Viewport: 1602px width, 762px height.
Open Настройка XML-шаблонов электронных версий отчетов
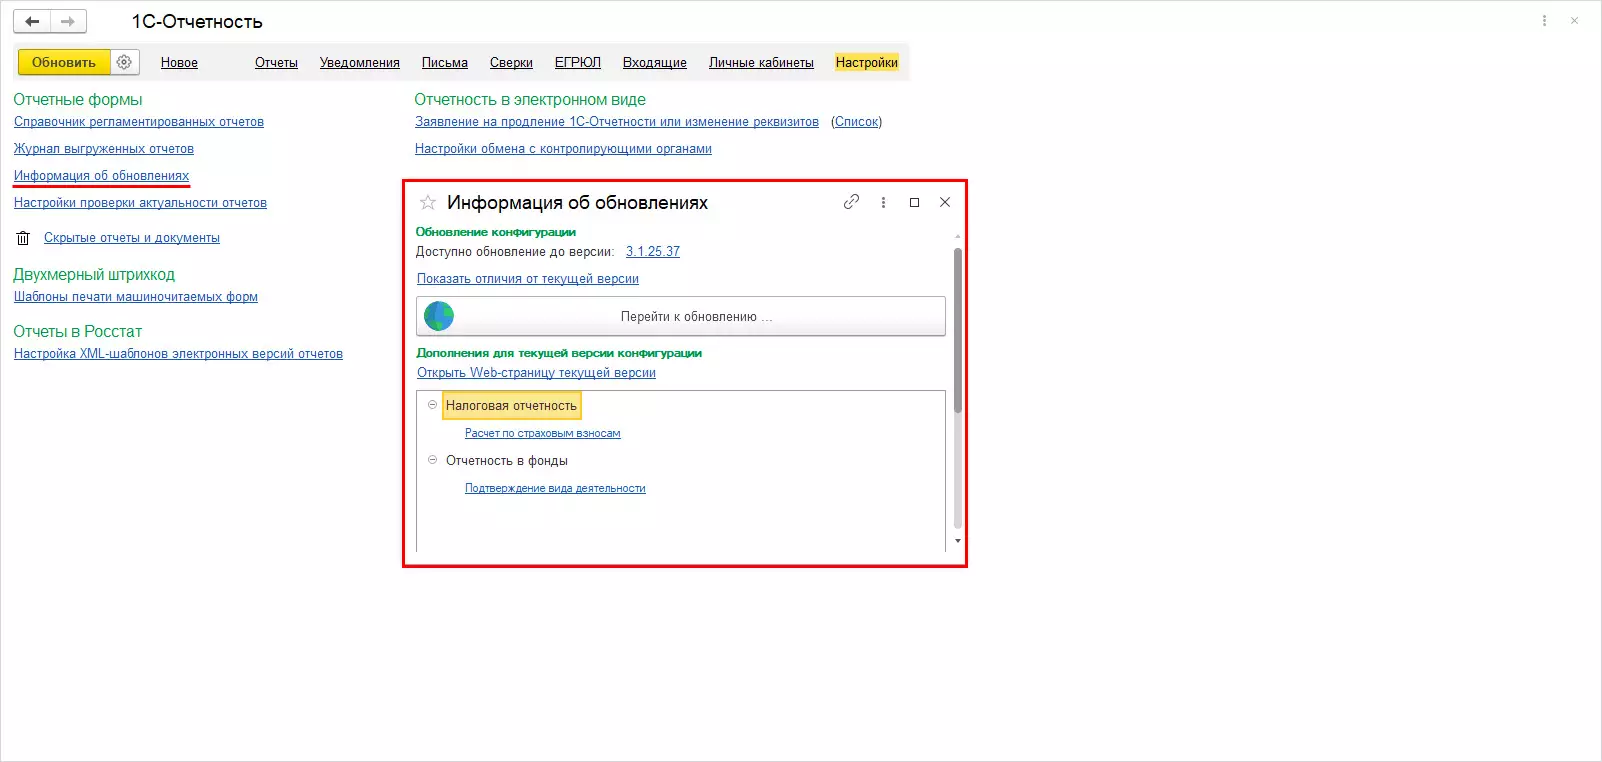(x=178, y=354)
